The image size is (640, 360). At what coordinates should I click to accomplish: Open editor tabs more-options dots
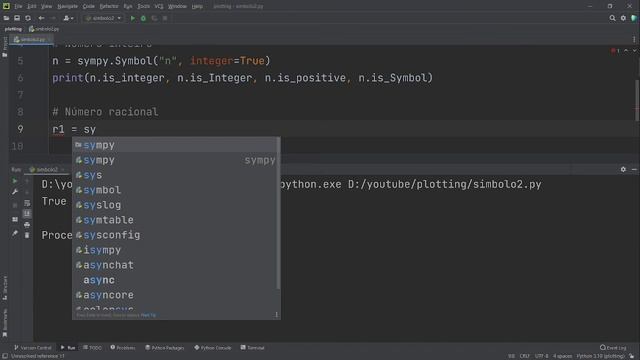coord(634,40)
